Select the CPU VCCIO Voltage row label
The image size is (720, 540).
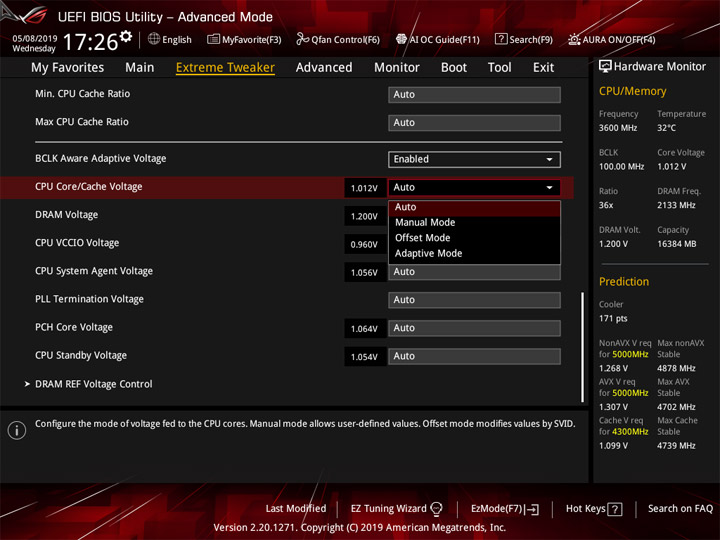click(77, 243)
